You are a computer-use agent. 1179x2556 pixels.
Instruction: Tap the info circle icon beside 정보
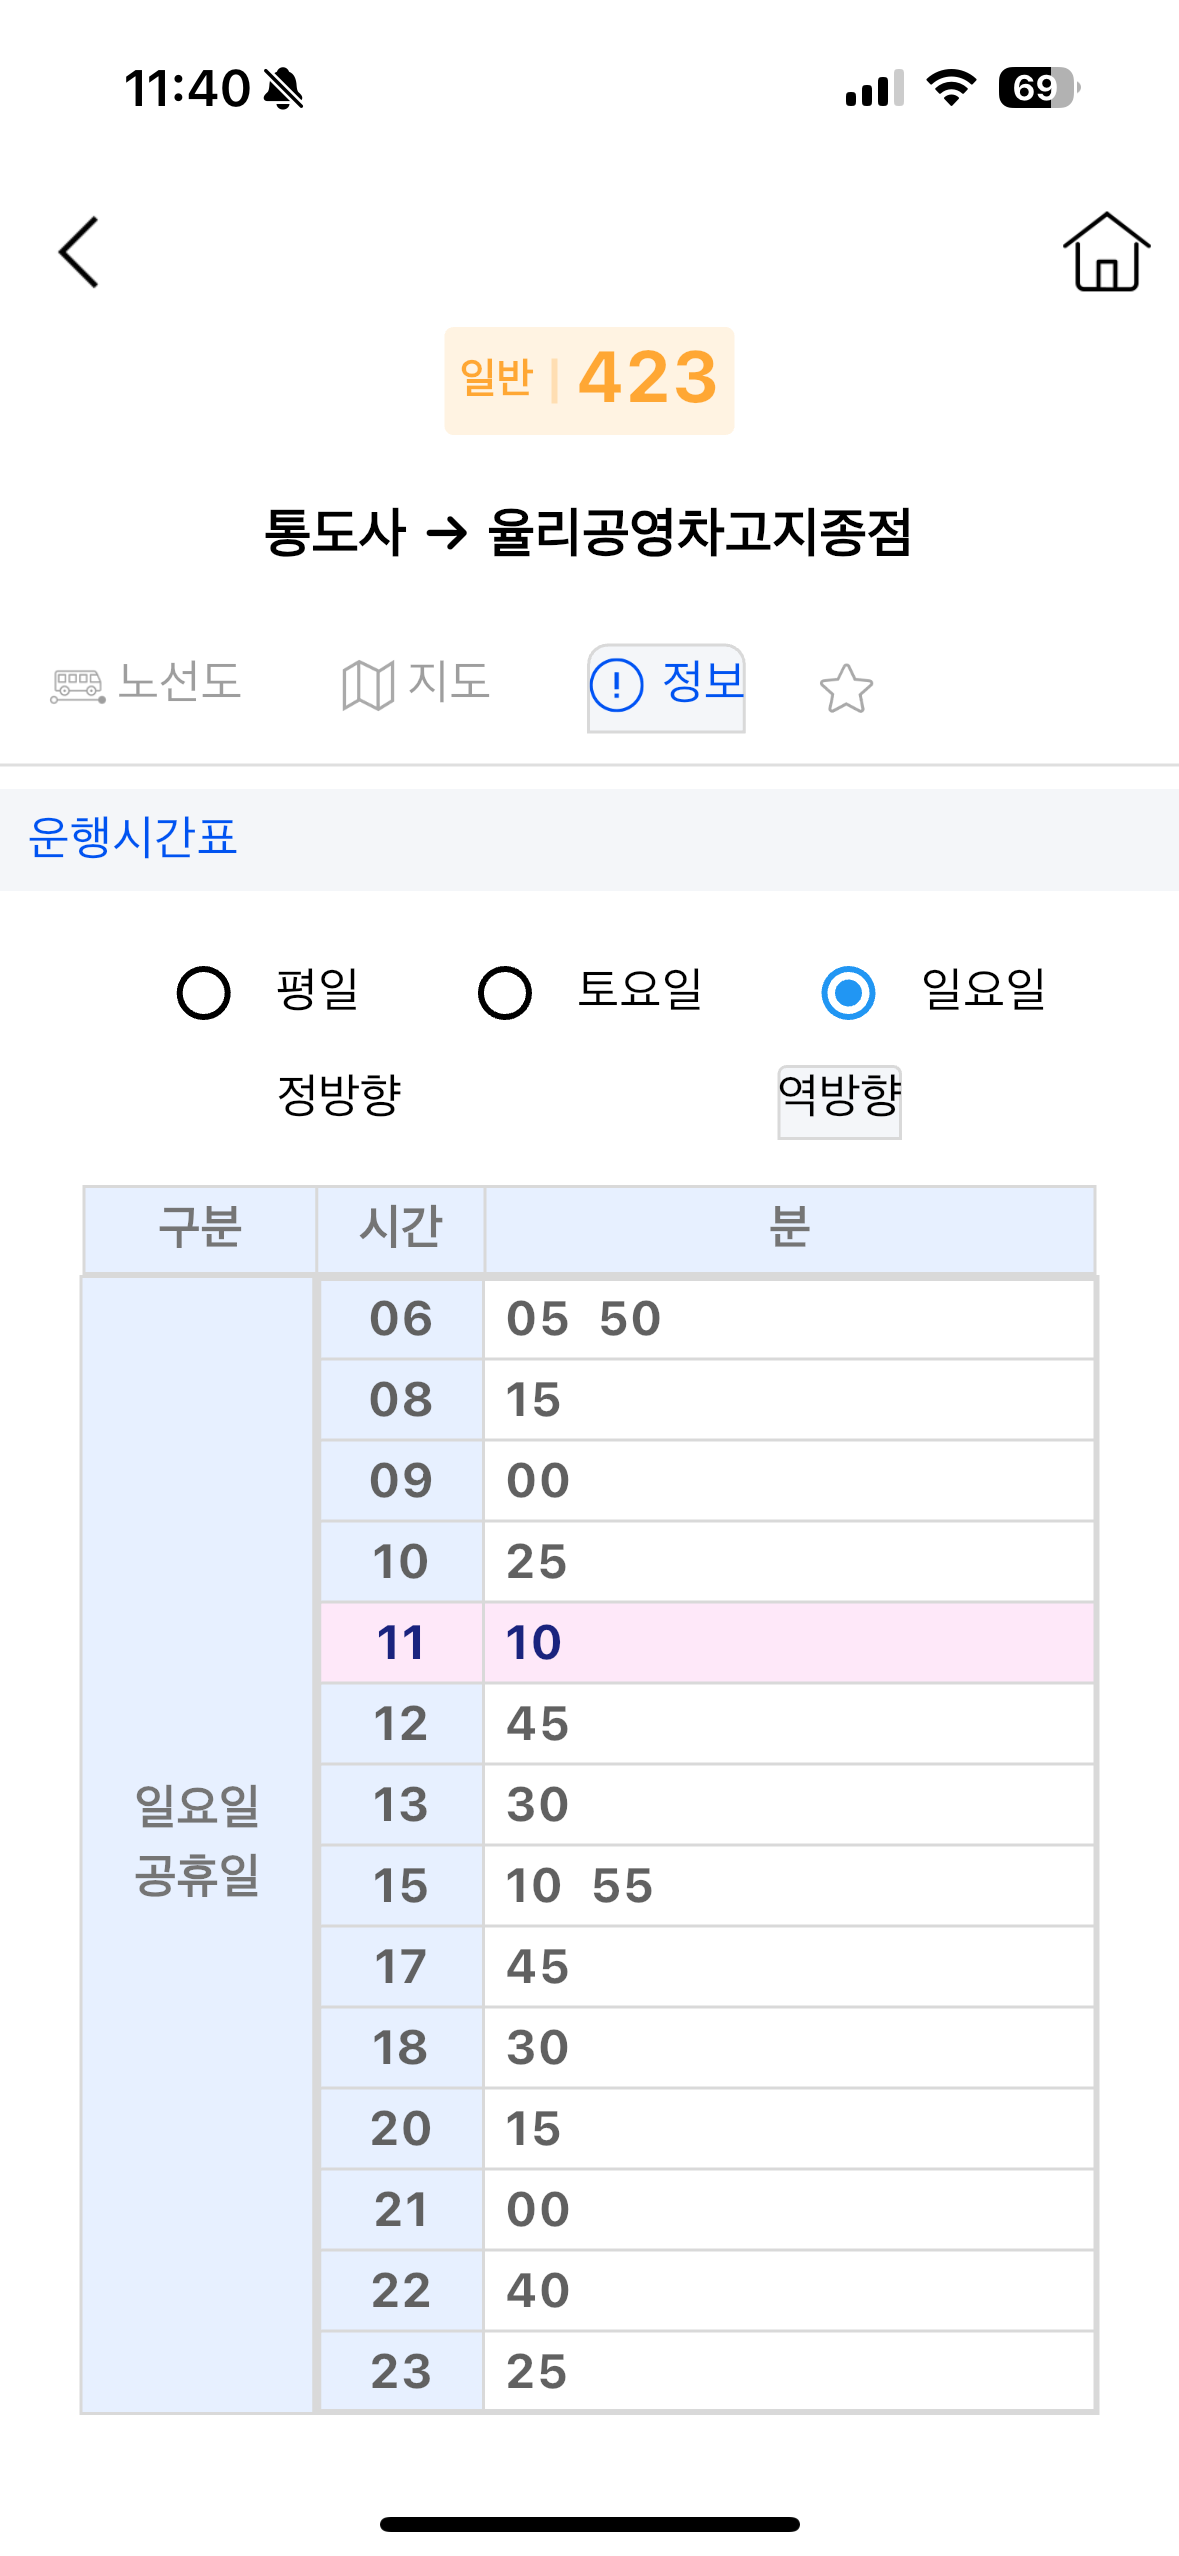[616, 686]
